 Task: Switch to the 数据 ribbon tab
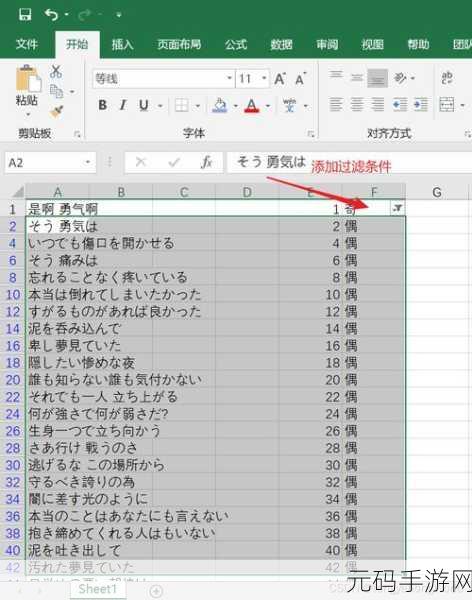(x=281, y=44)
